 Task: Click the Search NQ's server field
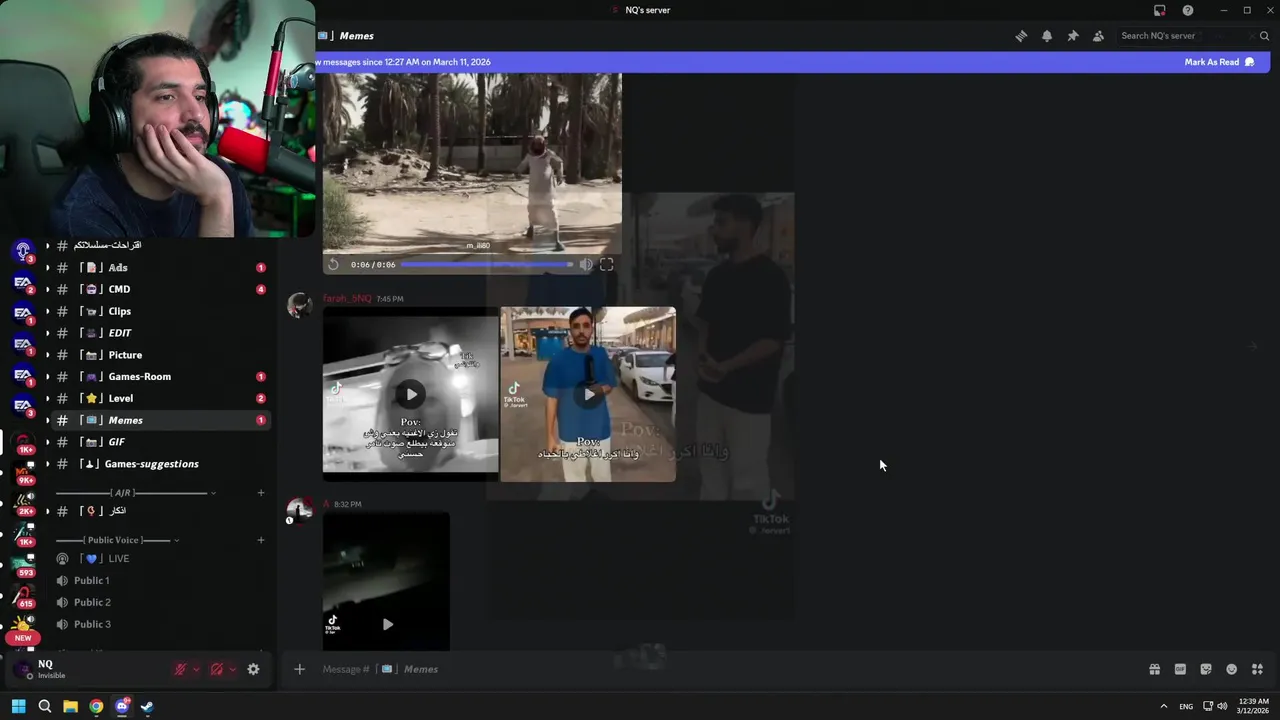(x=1185, y=36)
